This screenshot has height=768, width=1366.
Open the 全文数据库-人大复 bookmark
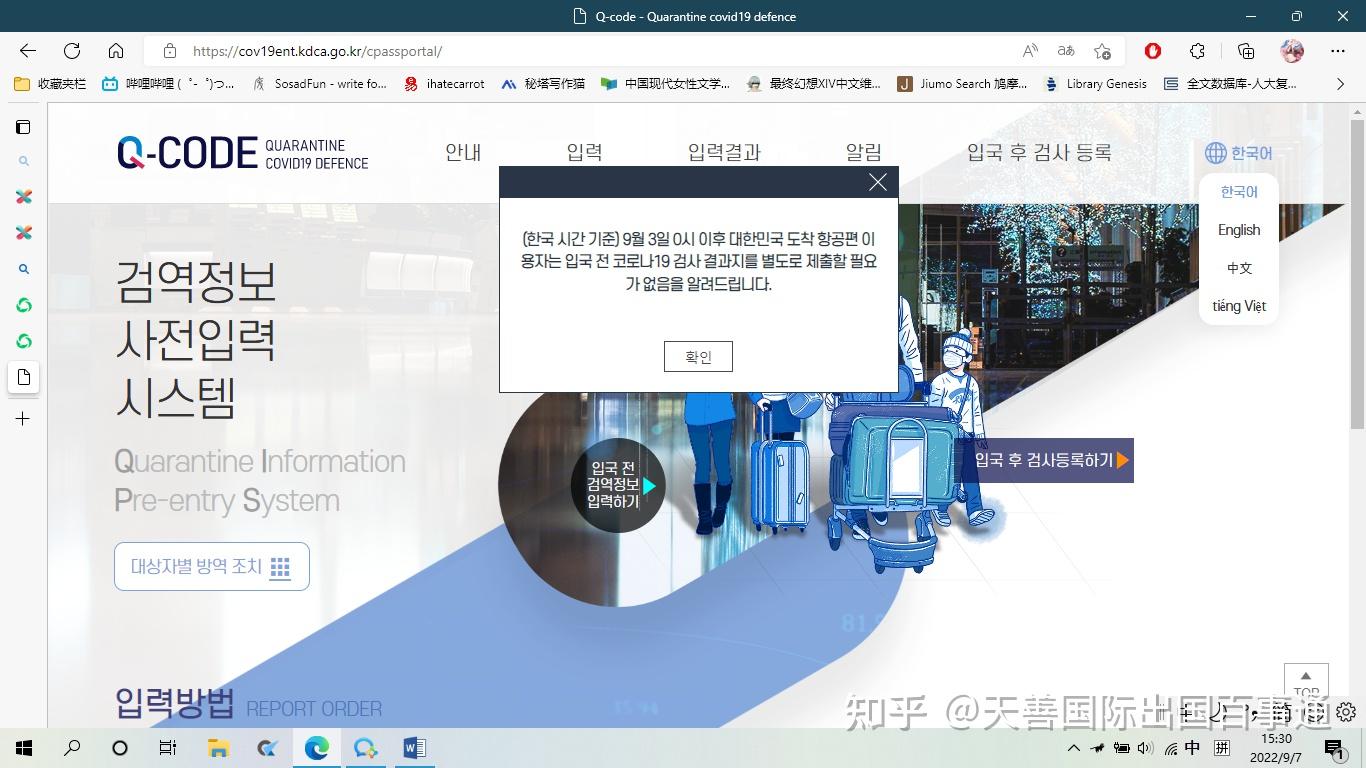click(x=1230, y=84)
